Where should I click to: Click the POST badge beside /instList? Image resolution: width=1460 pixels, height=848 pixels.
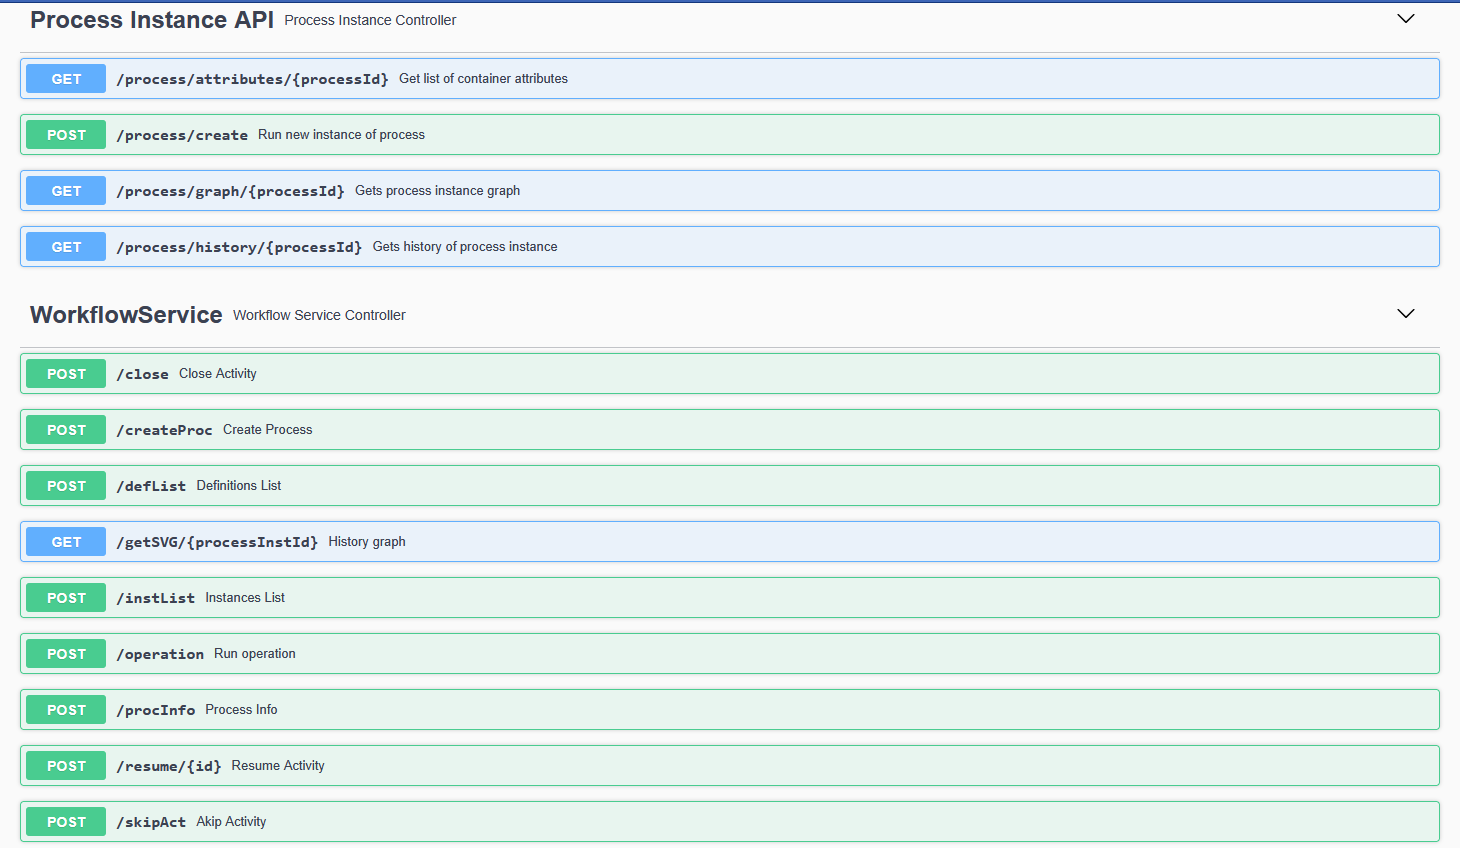[x=66, y=598]
